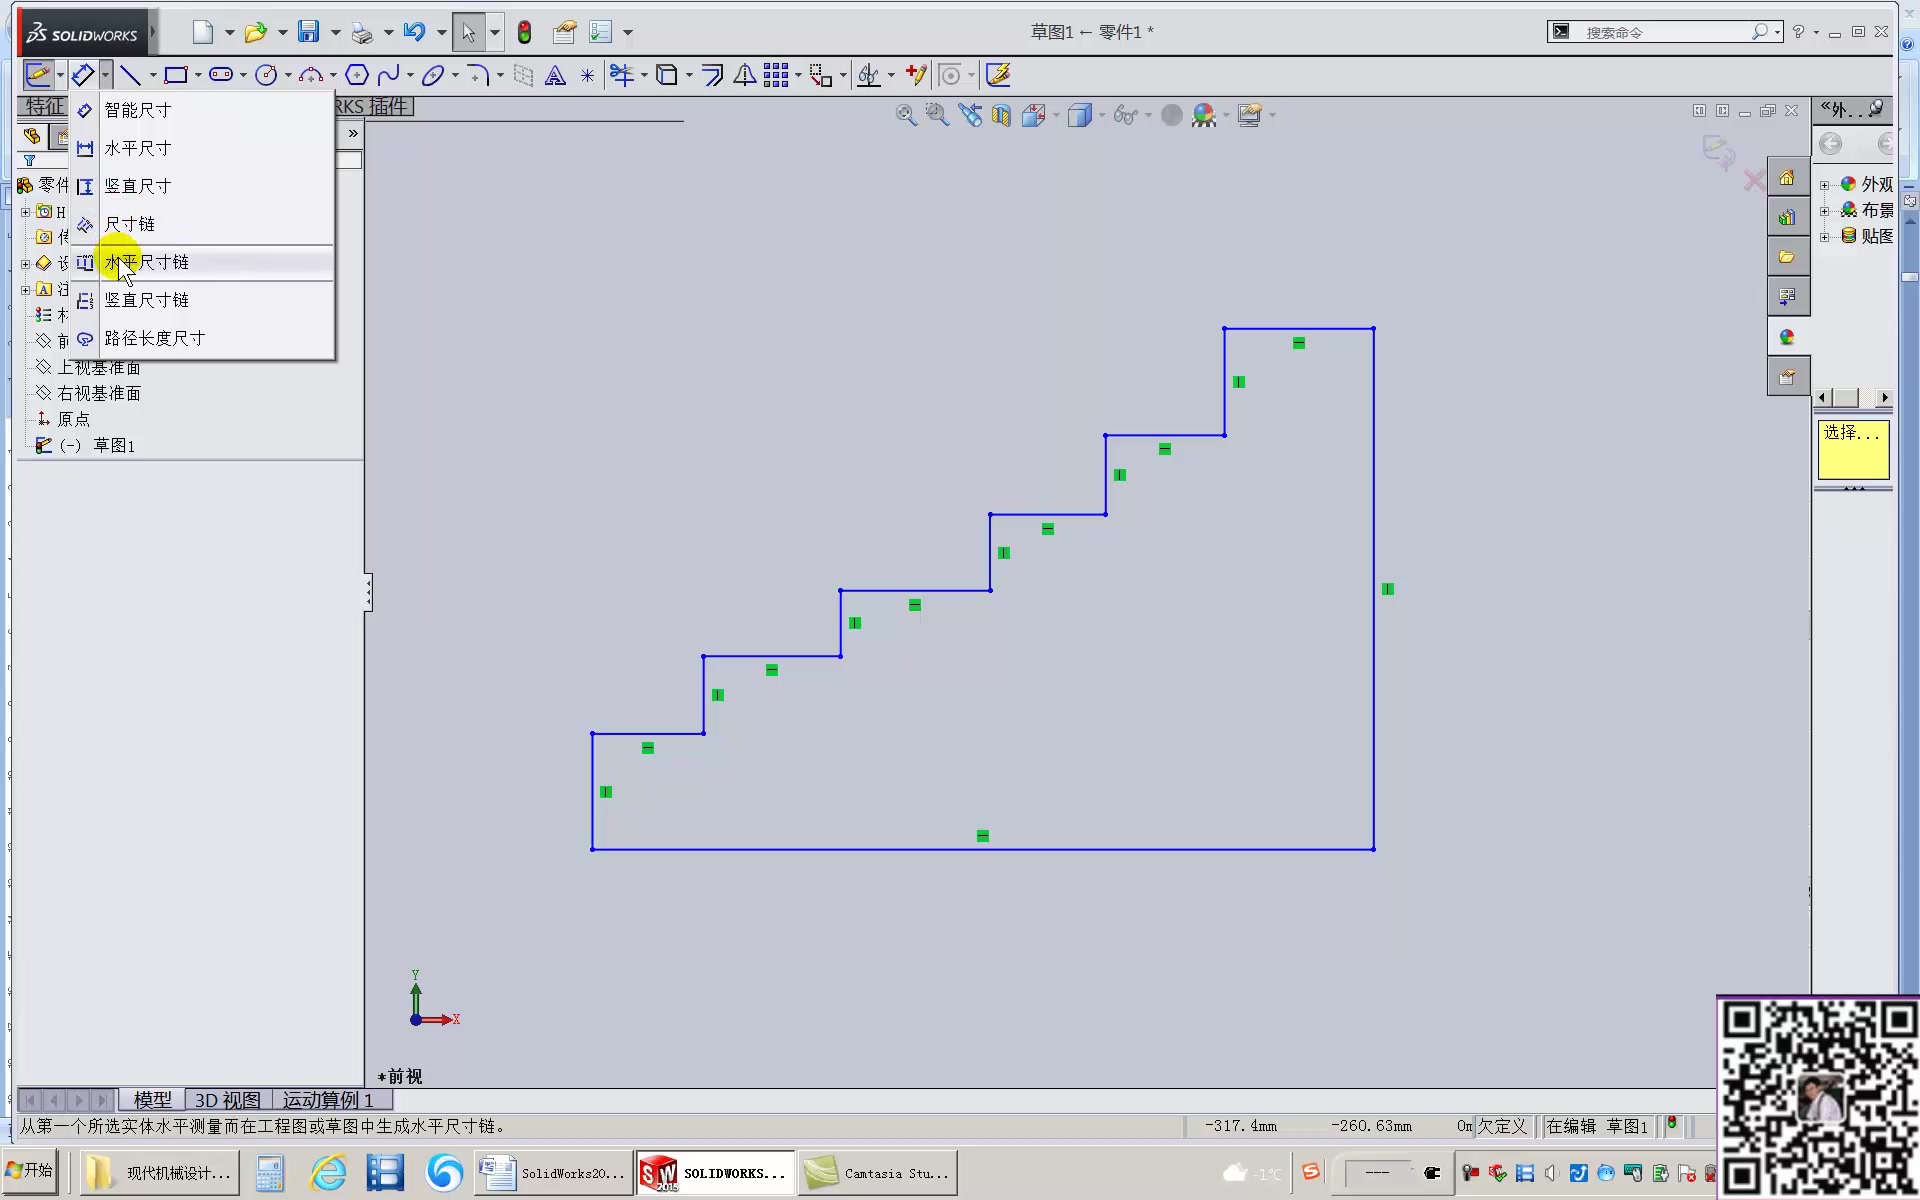
Task: Select the sketch Text tool
Action: pyautogui.click(x=555, y=75)
